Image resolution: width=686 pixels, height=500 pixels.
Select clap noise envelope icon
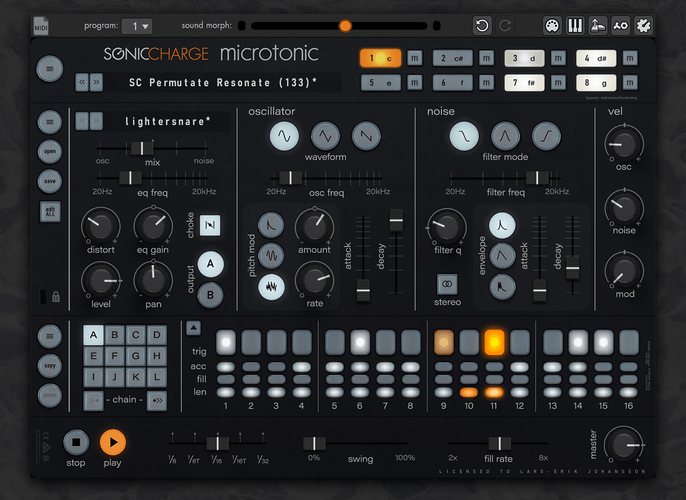pyautogui.click(x=502, y=287)
